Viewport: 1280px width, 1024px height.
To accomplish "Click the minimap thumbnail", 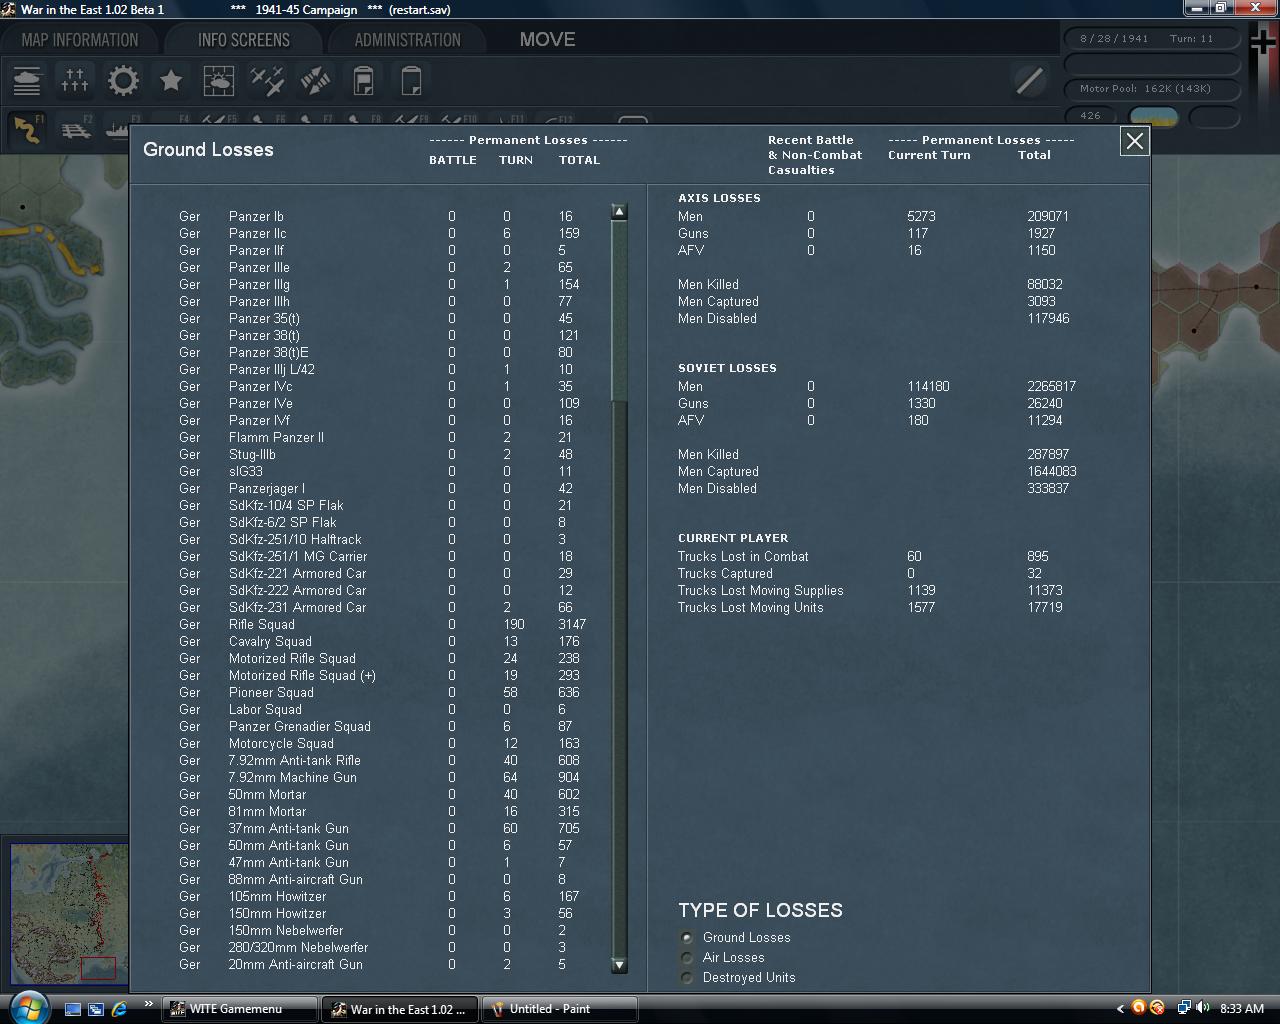I will click(69, 914).
